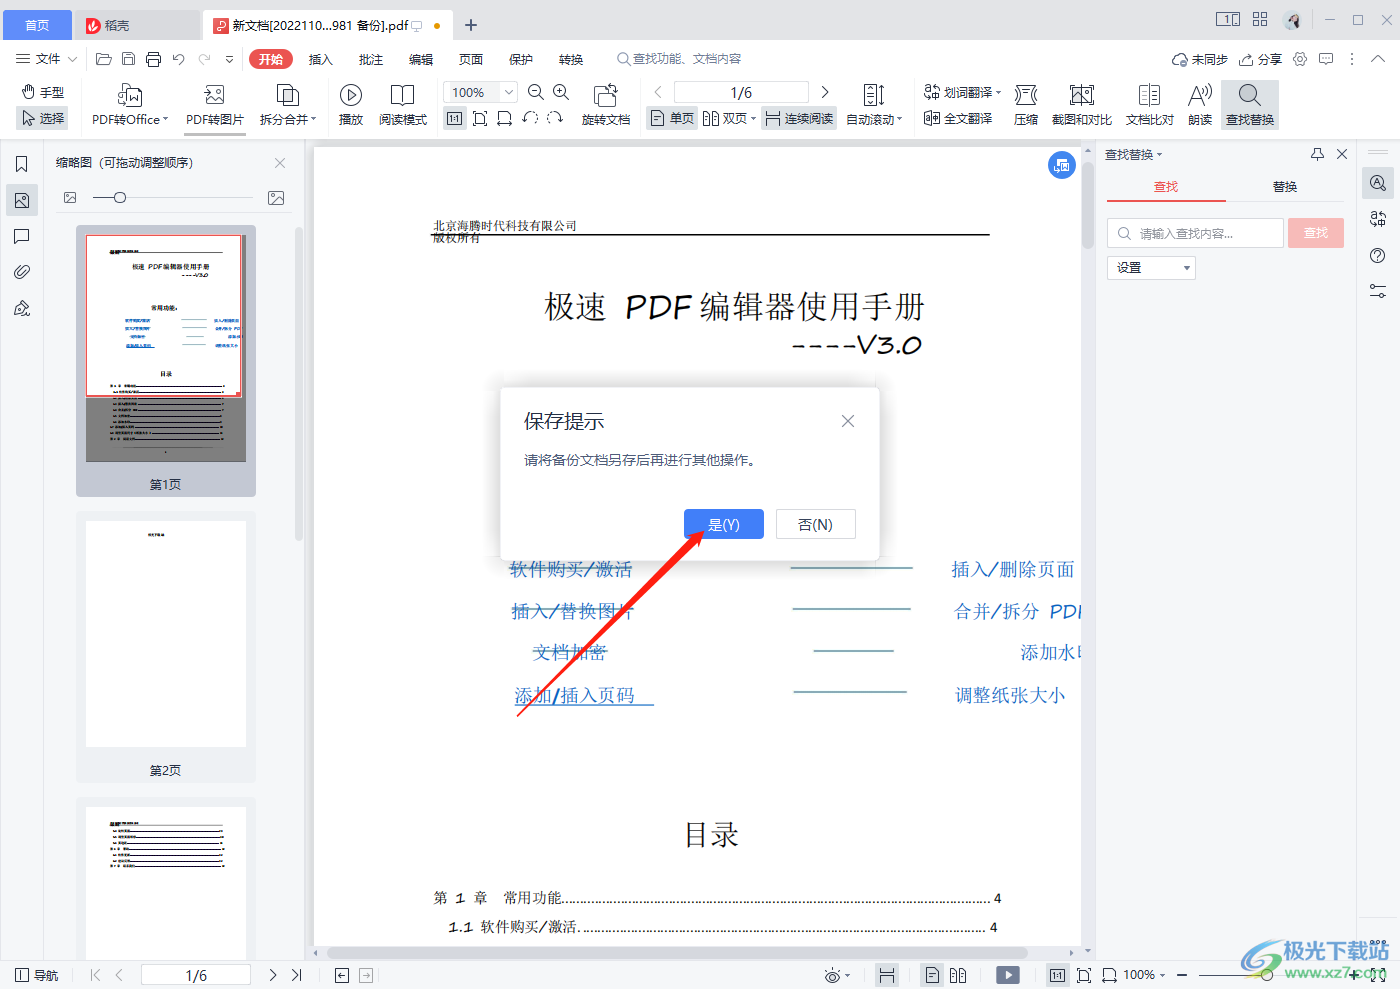The width and height of the screenshot is (1400, 989).
Task: Open the 设置 settings dropdown in search panel
Action: 1151,267
